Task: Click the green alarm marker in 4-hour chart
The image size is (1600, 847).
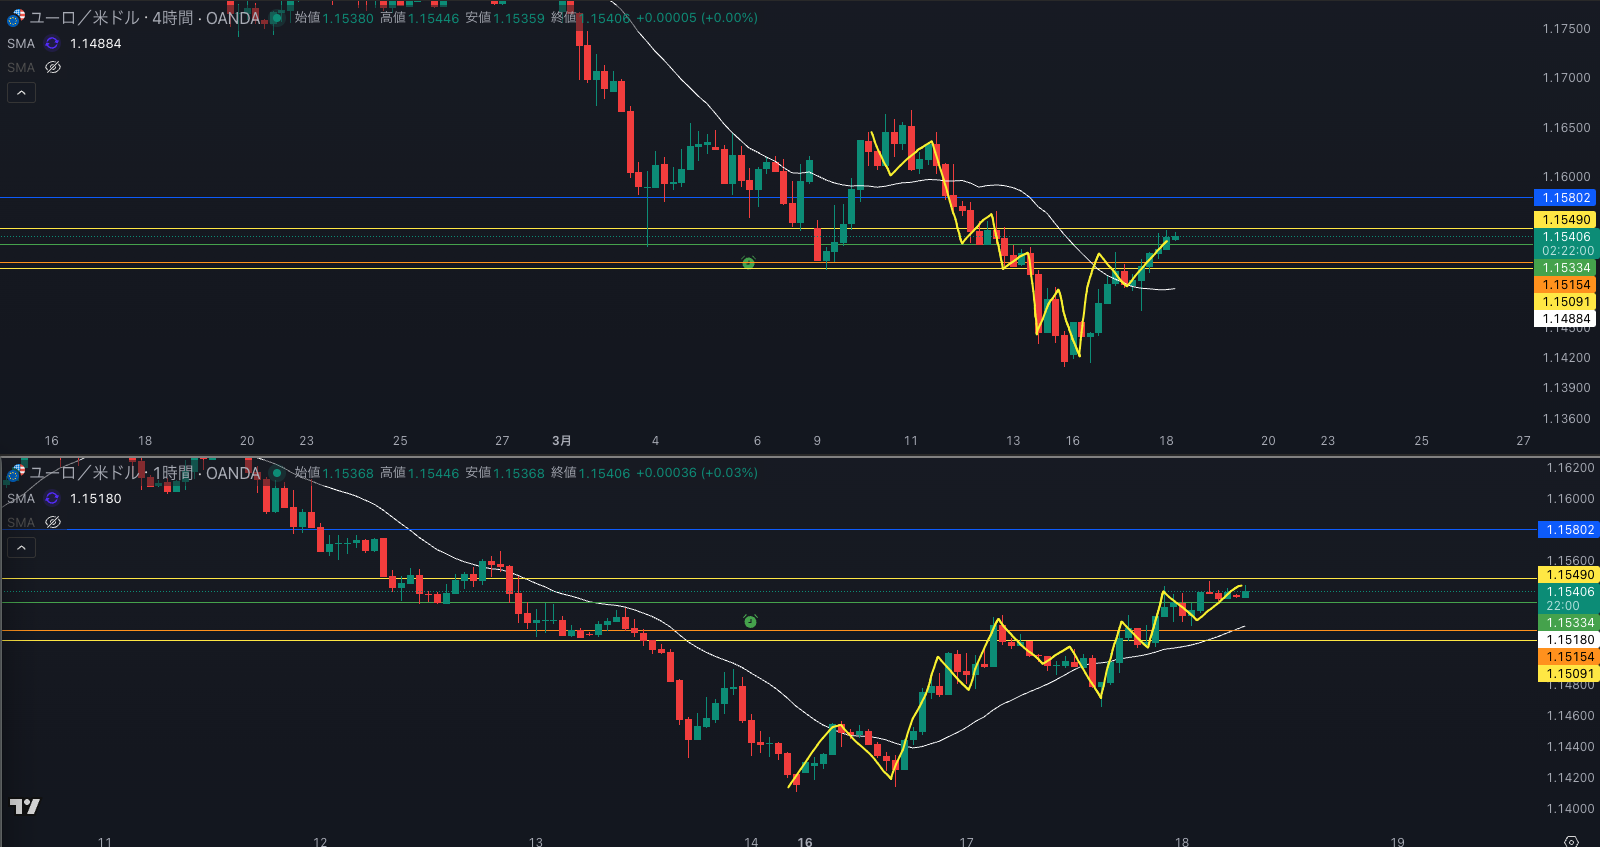Action: pos(748,263)
